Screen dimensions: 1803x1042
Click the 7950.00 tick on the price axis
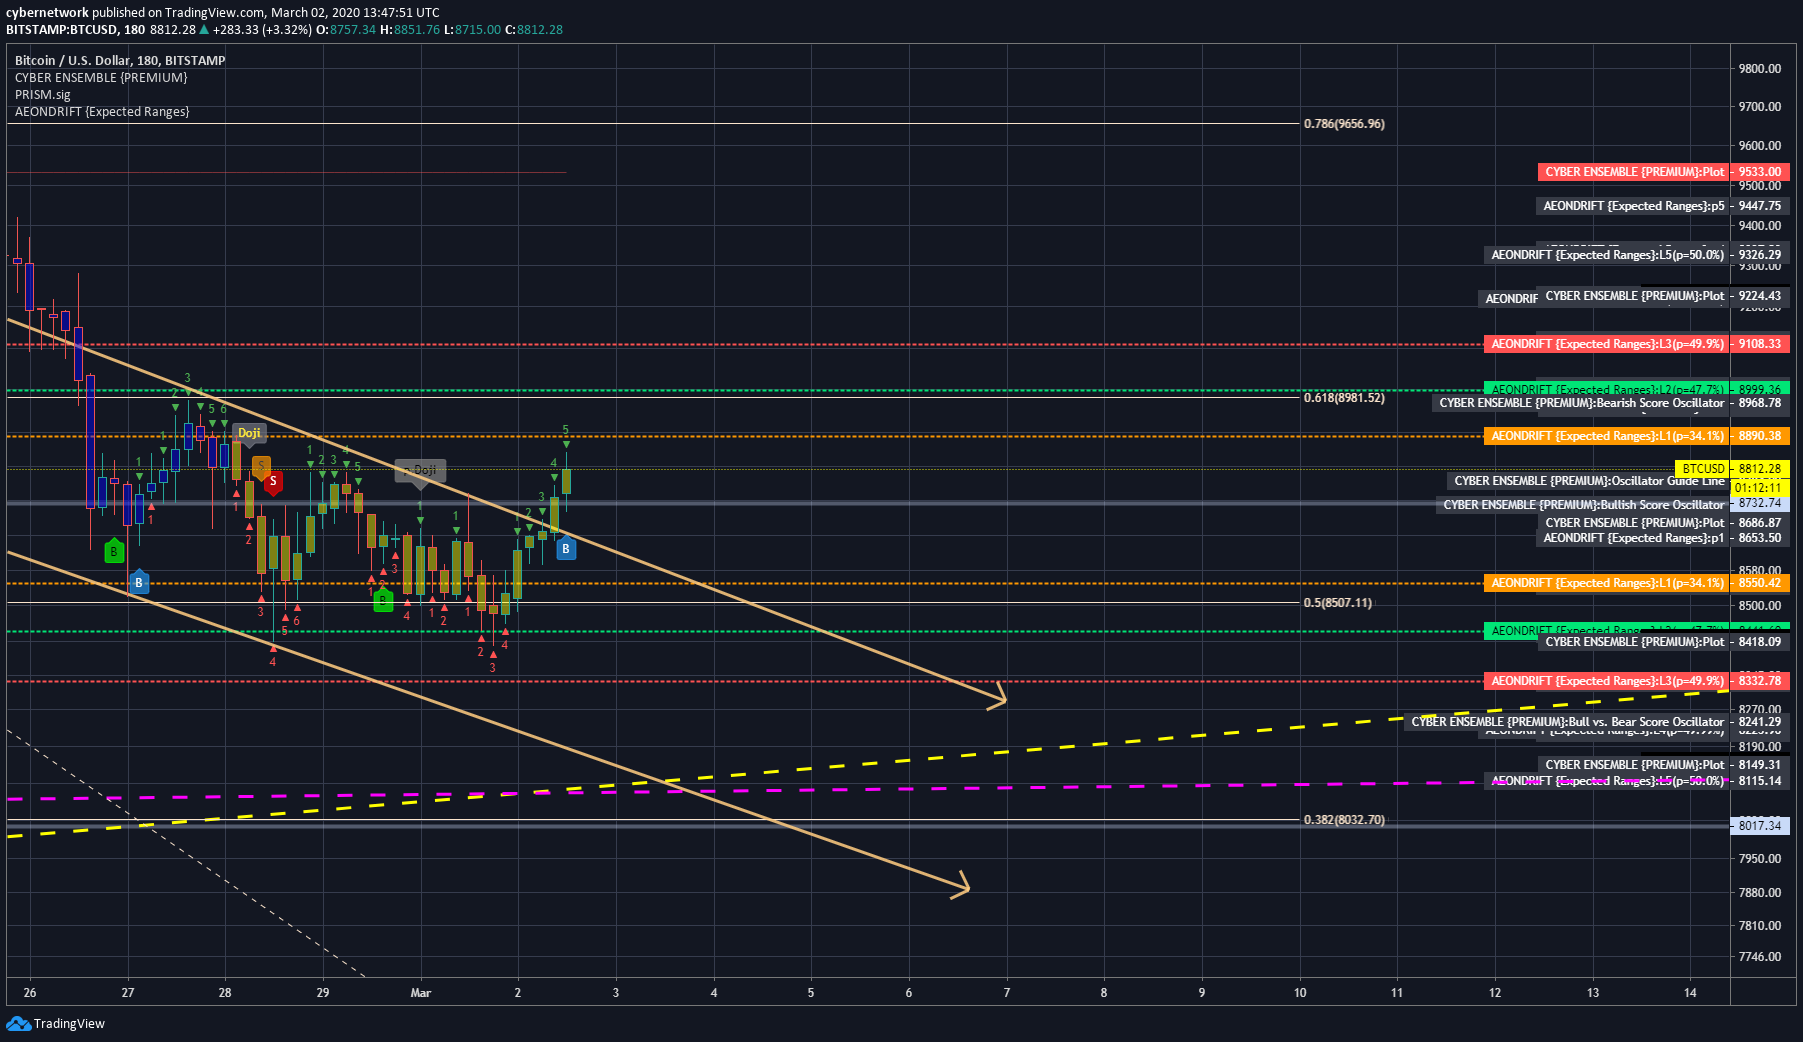coord(1760,859)
